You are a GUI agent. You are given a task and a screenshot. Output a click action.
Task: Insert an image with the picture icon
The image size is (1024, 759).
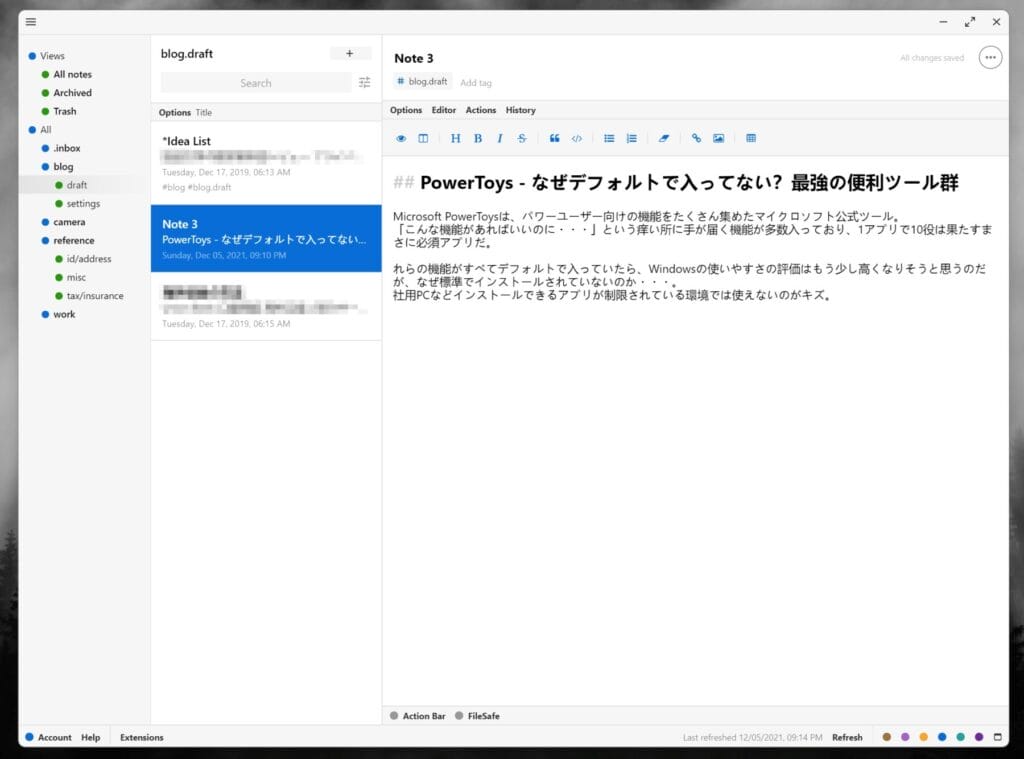coord(718,138)
